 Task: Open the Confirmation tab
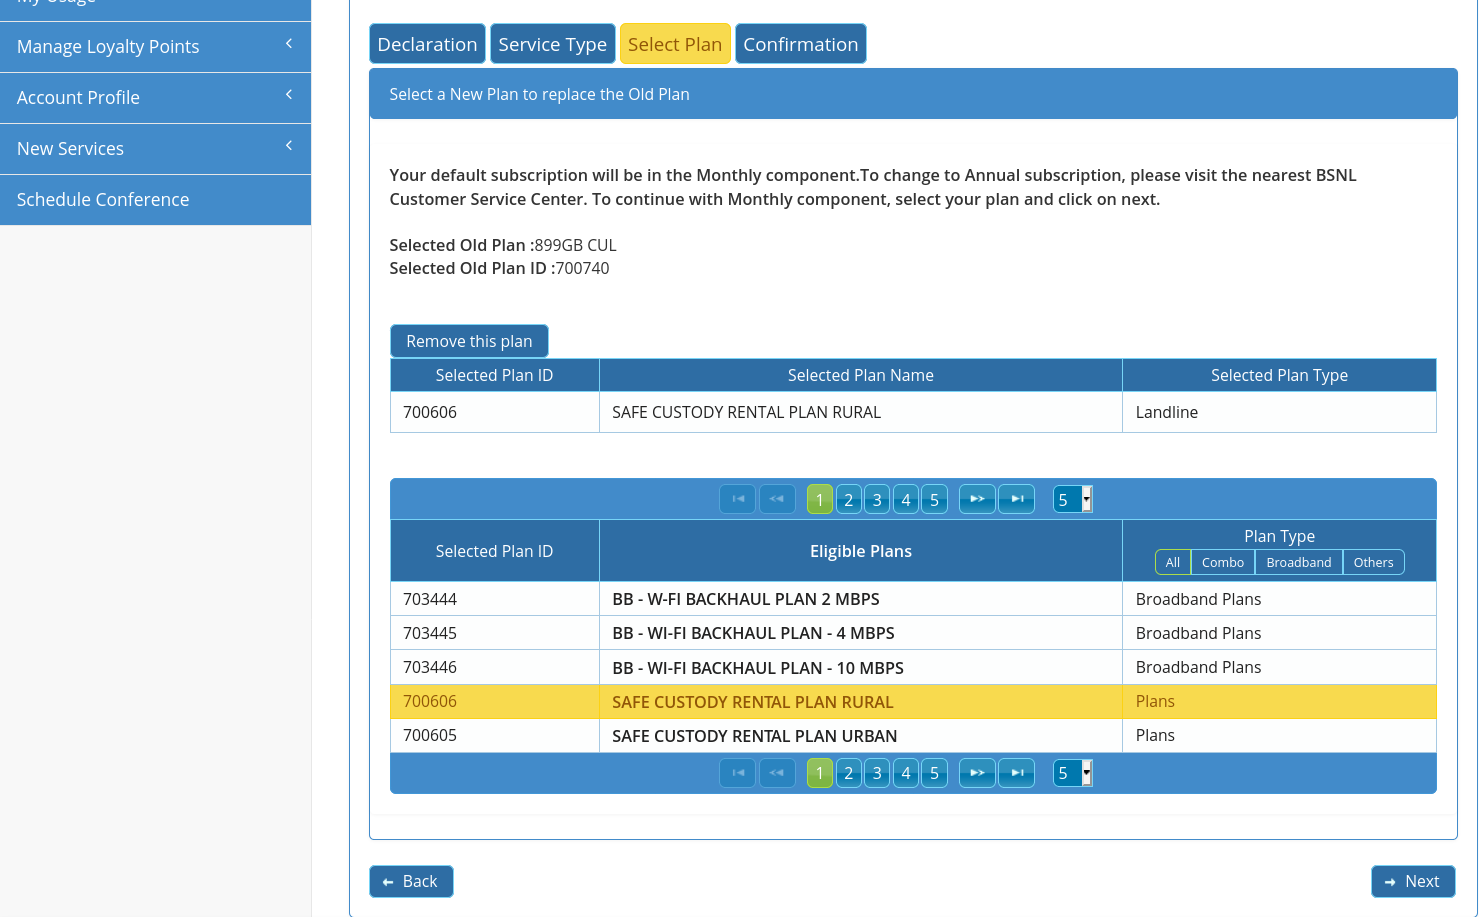pos(800,45)
